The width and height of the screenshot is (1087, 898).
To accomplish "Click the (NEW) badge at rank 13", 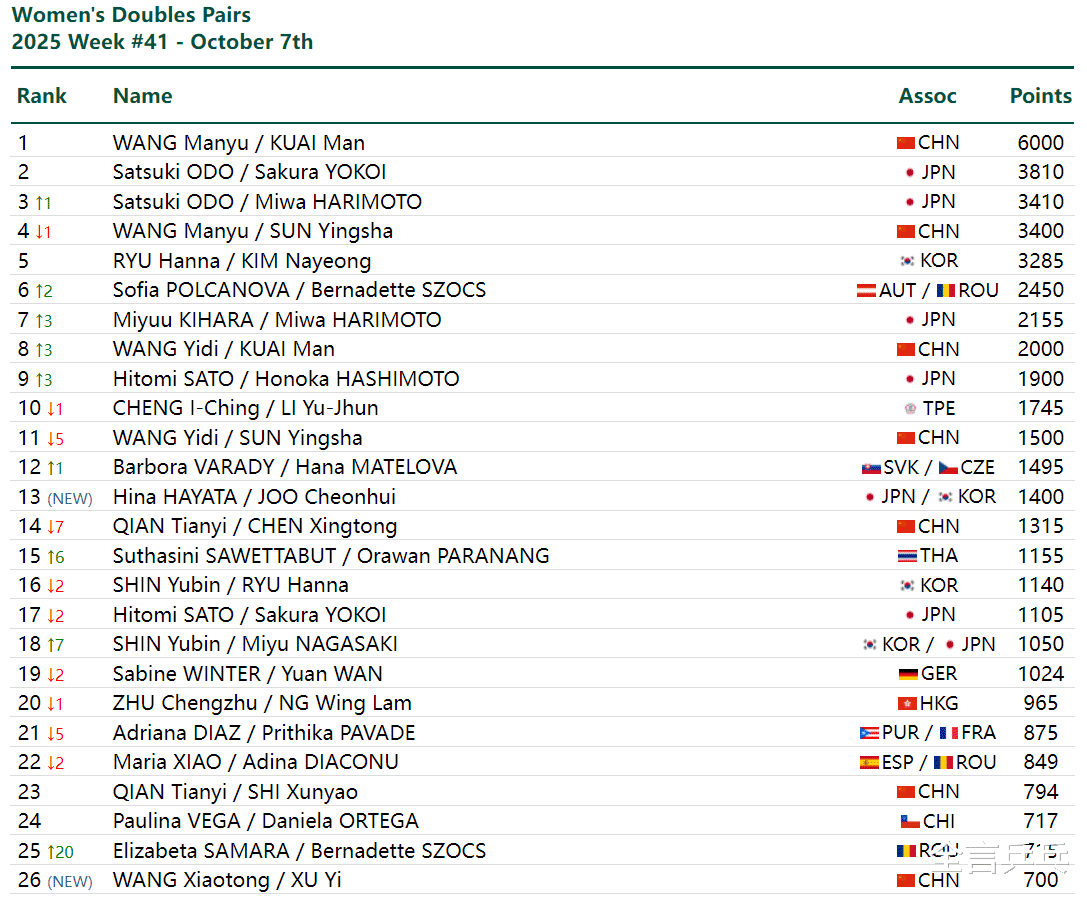I will (70, 498).
